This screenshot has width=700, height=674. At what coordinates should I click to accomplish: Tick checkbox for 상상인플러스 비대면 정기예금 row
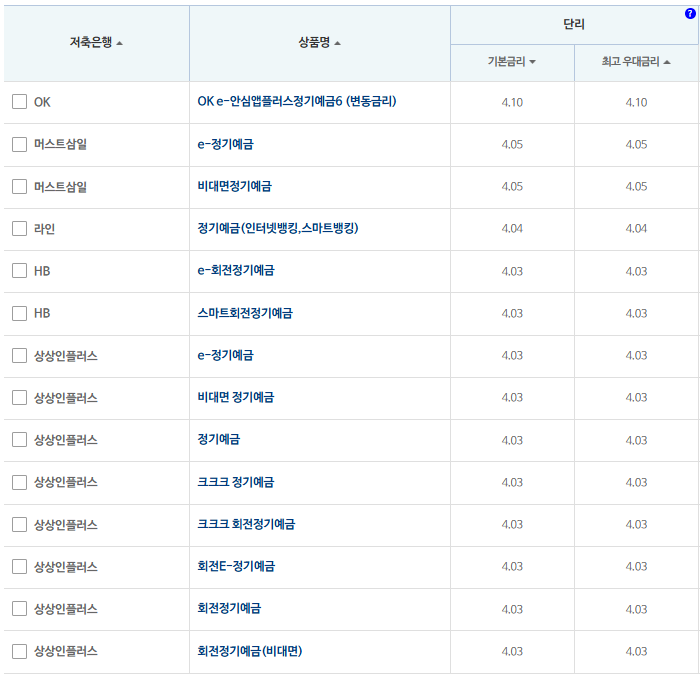pos(19,397)
